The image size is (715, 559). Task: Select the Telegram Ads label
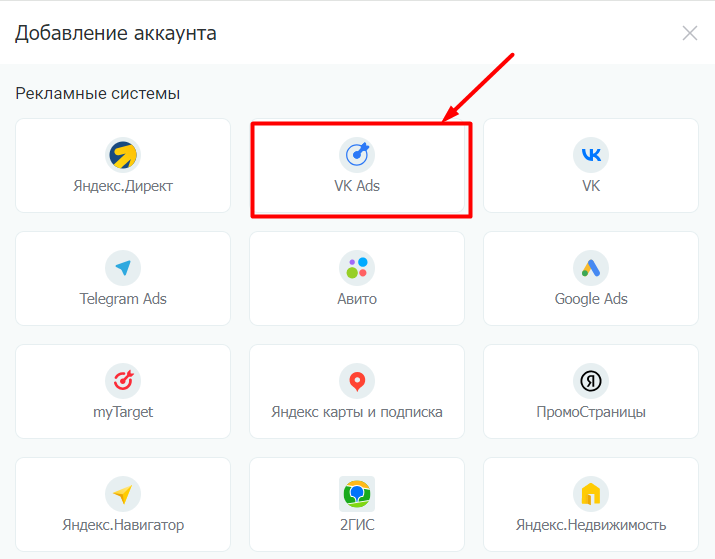pyautogui.click(x=123, y=299)
